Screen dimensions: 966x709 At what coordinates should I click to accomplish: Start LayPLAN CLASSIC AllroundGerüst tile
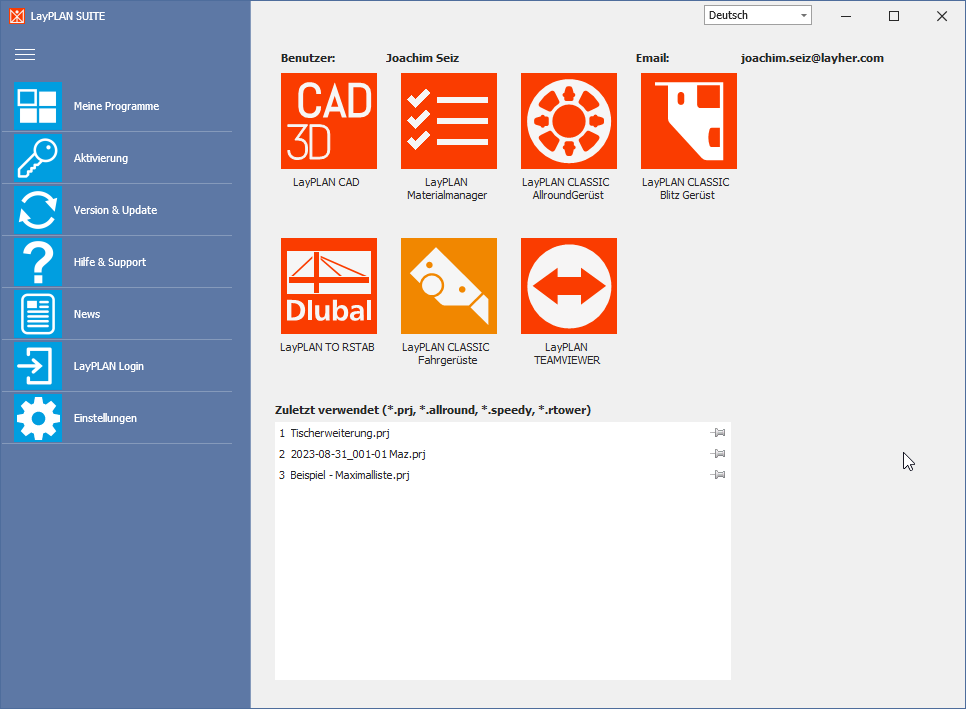coord(568,121)
